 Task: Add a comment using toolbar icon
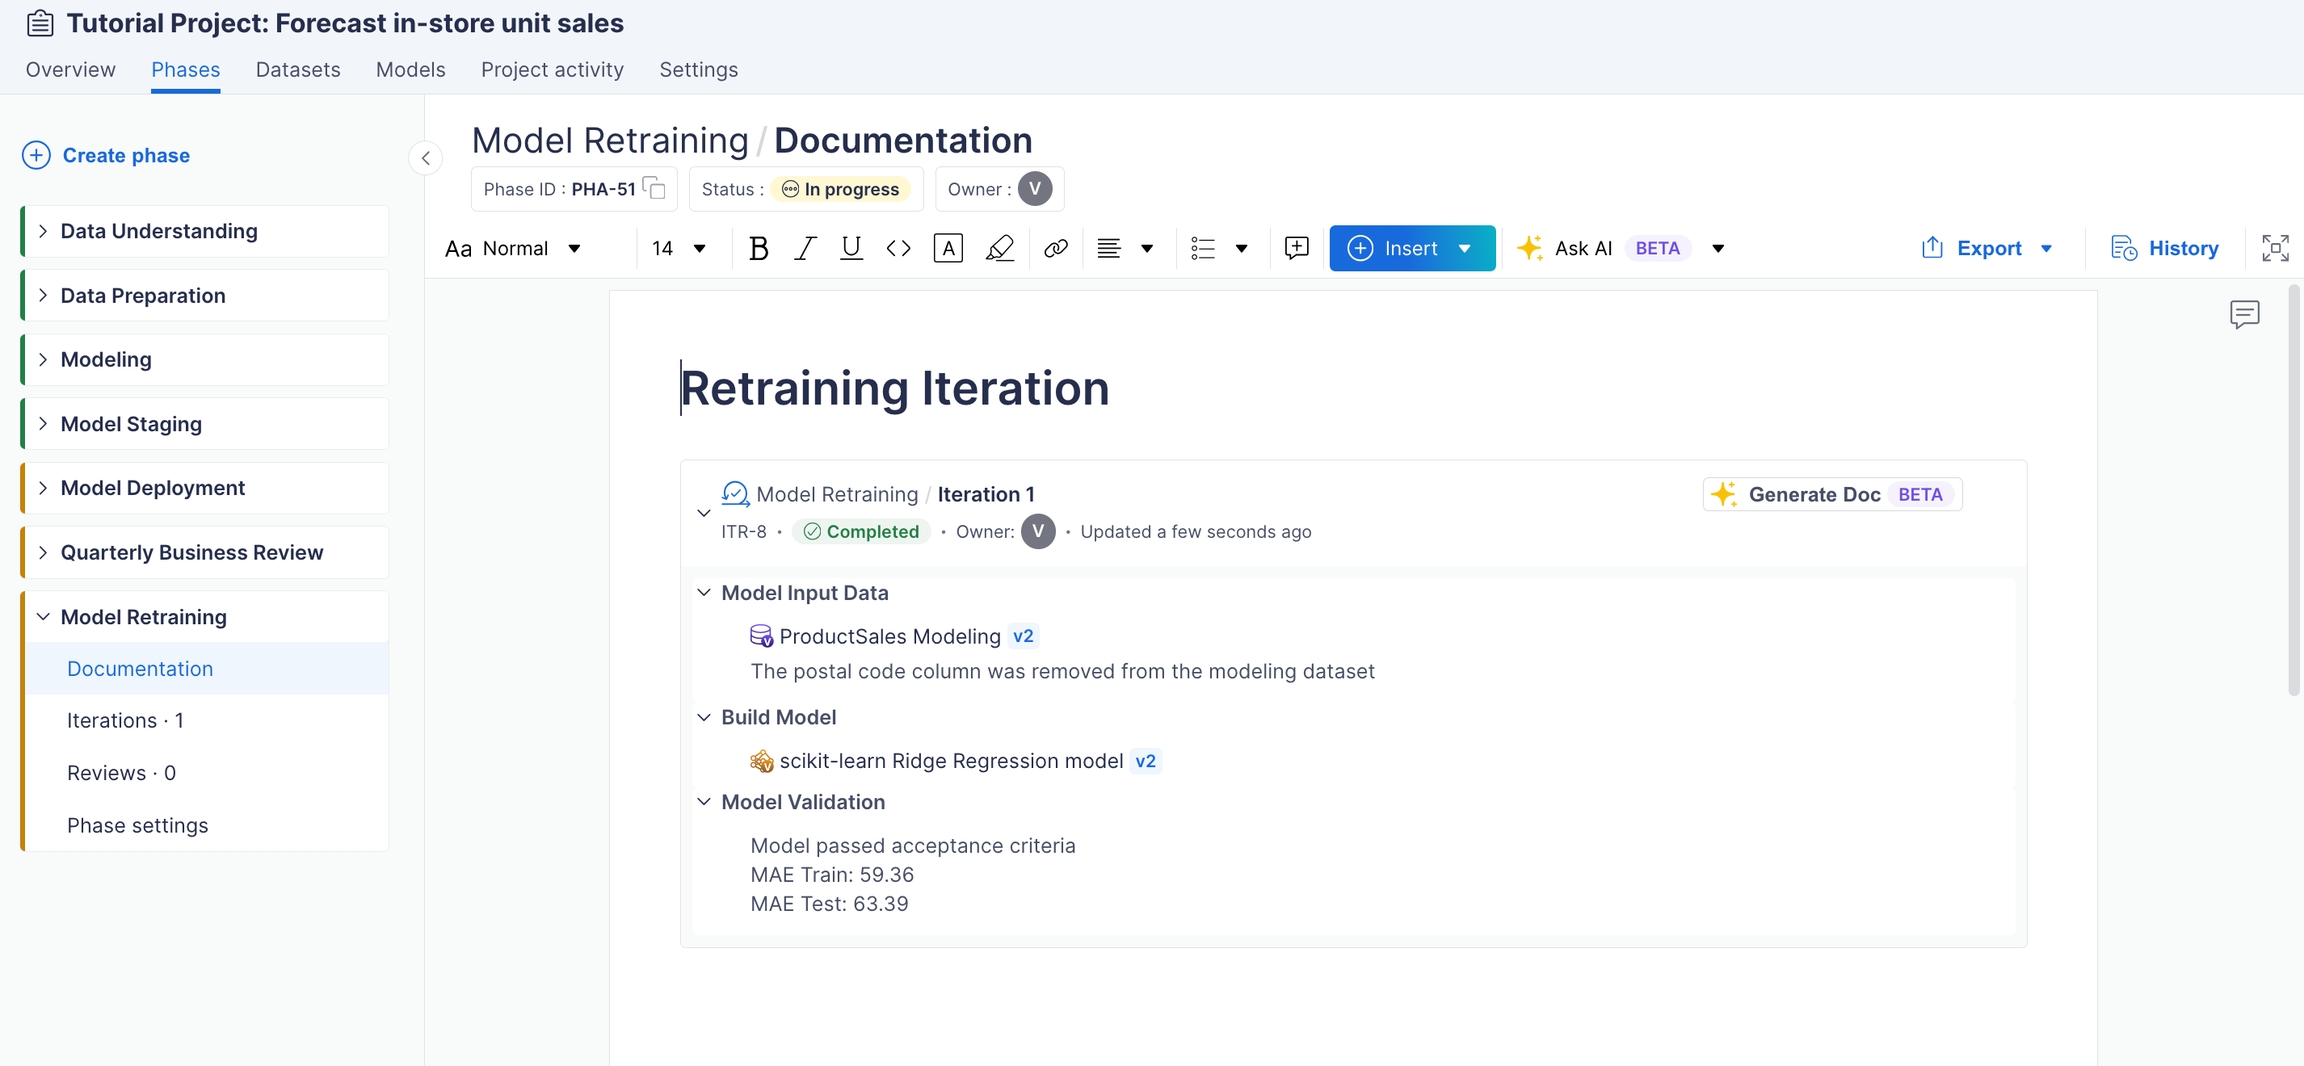pos(1296,248)
